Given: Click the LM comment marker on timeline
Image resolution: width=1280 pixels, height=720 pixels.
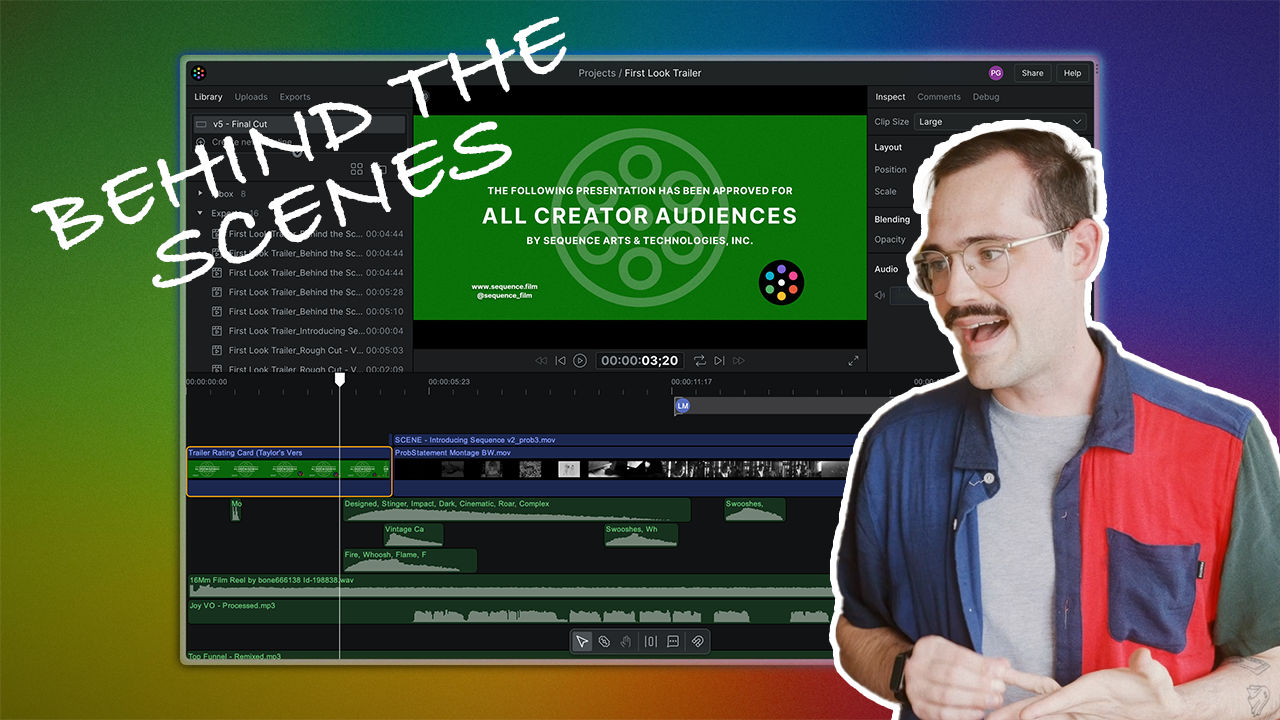Looking at the screenshot, I should pos(683,405).
